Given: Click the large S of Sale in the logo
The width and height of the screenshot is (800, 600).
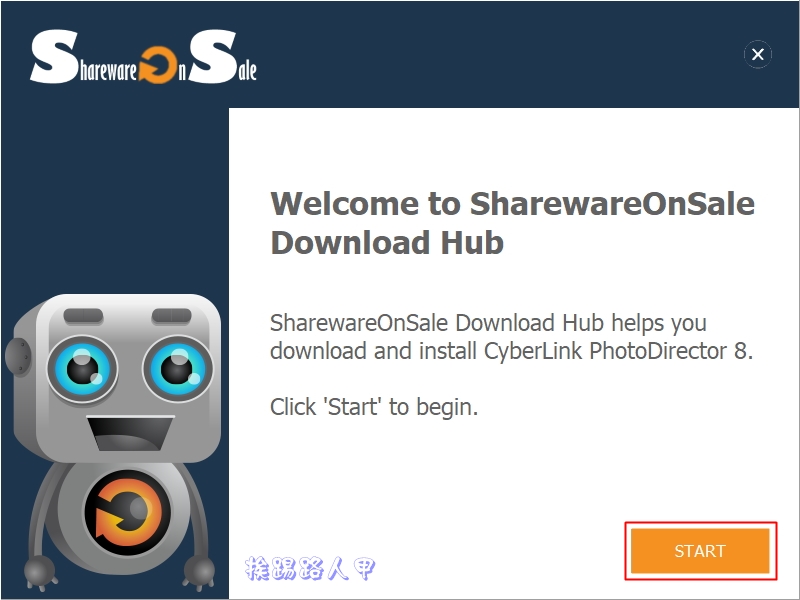Looking at the screenshot, I should [213, 57].
